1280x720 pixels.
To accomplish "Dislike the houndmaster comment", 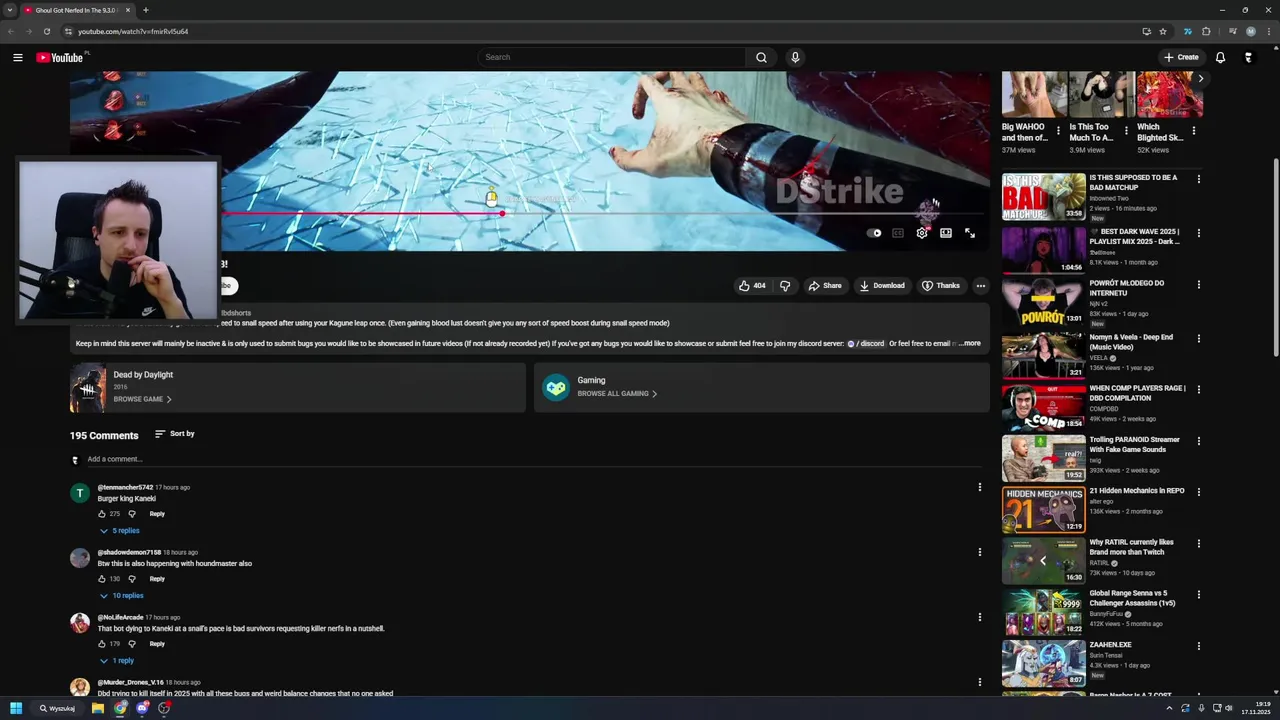I will click(x=132, y=579).
